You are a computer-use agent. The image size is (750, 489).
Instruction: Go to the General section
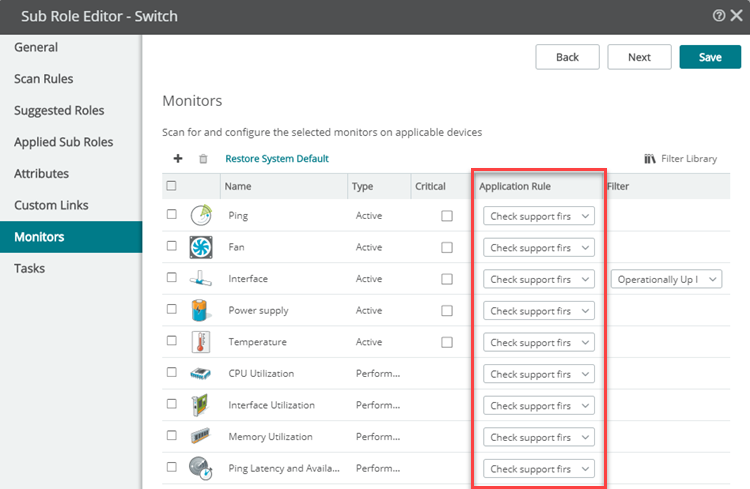[x=71, y=47]
